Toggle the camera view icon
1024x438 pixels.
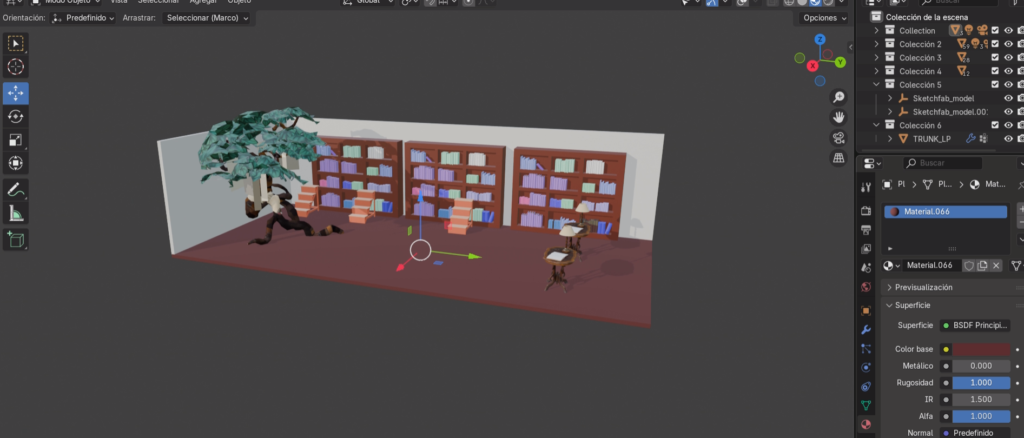click(839, 138)
